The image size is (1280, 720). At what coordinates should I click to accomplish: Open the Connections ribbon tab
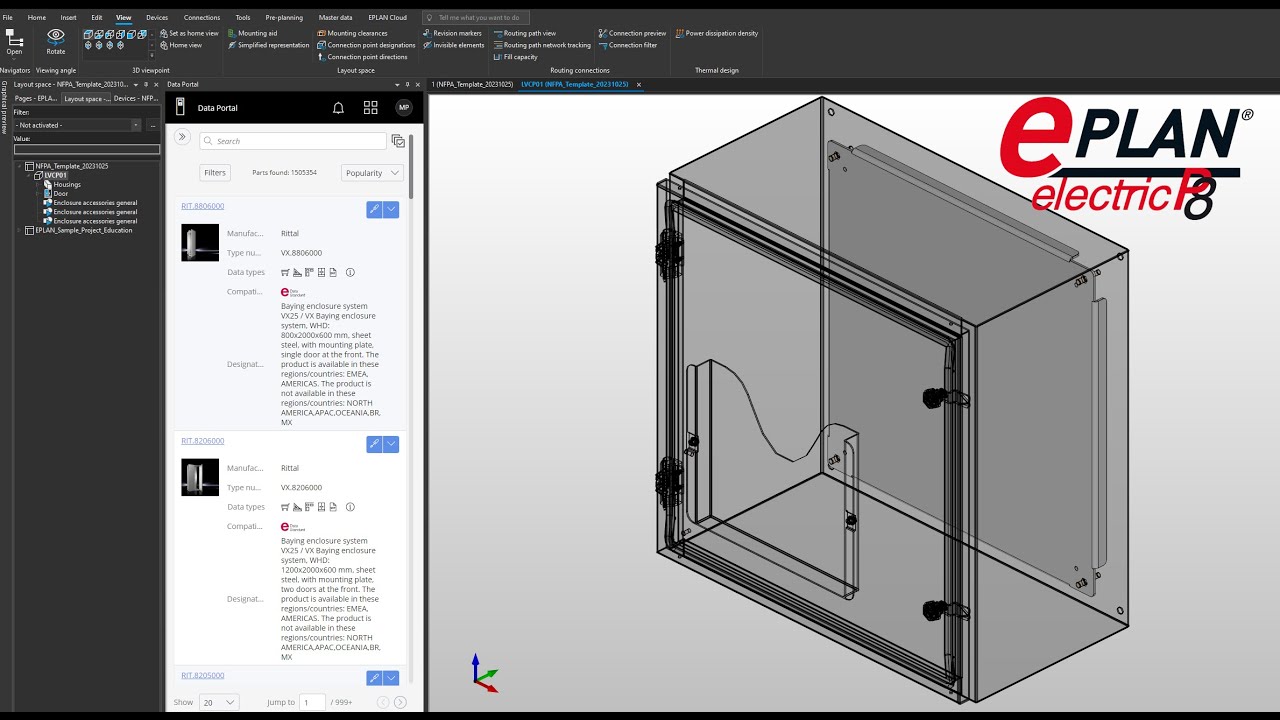(x=202, y=17)
